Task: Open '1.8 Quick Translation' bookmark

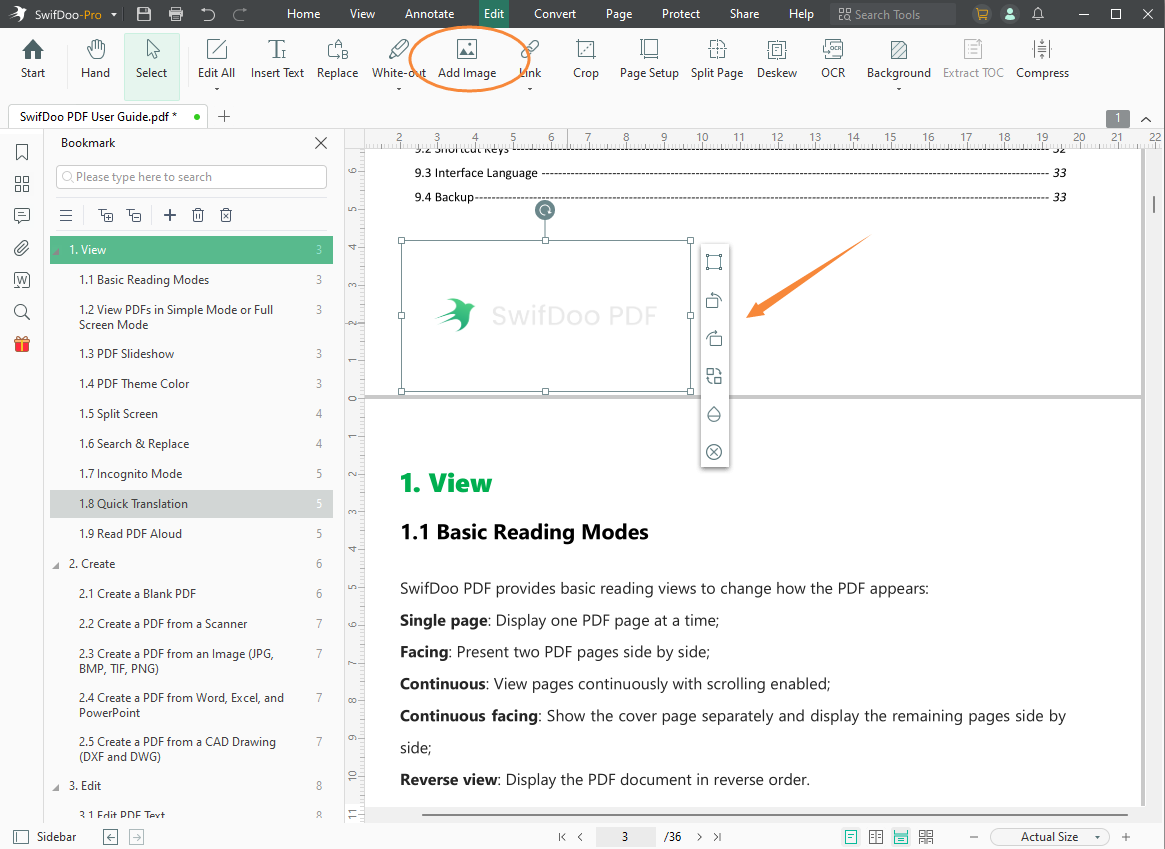Action: 191,504
